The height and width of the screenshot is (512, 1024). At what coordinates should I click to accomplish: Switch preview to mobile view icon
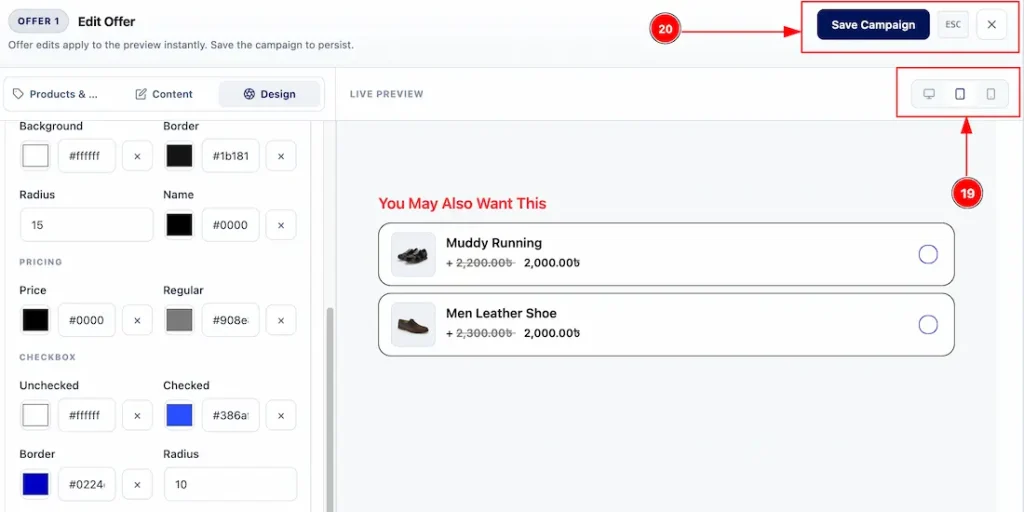991,94
